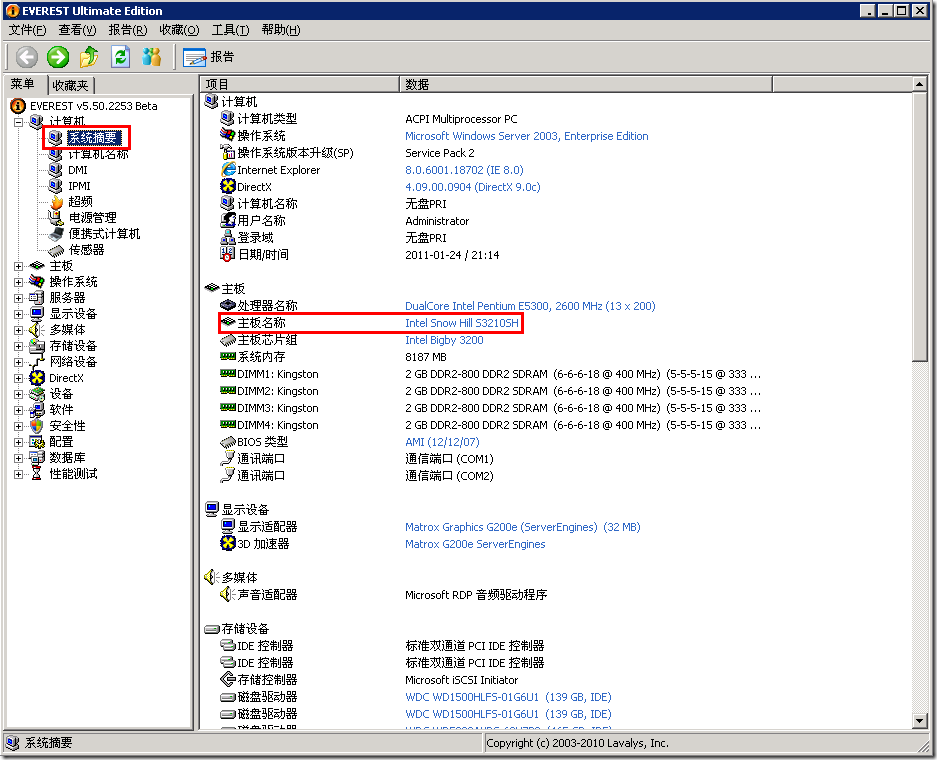This screenshot has height=760, width=937.
Task: Click the 网络设备 icon in tree
Action: pyautogui.click(x=37, y=362)
